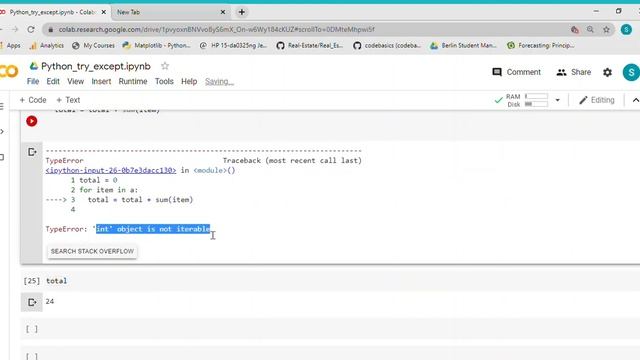Collapse the header with the chevron arrow
Image resolution: width=640 pixels, height=360 pixels.
(x=635, y=100)
